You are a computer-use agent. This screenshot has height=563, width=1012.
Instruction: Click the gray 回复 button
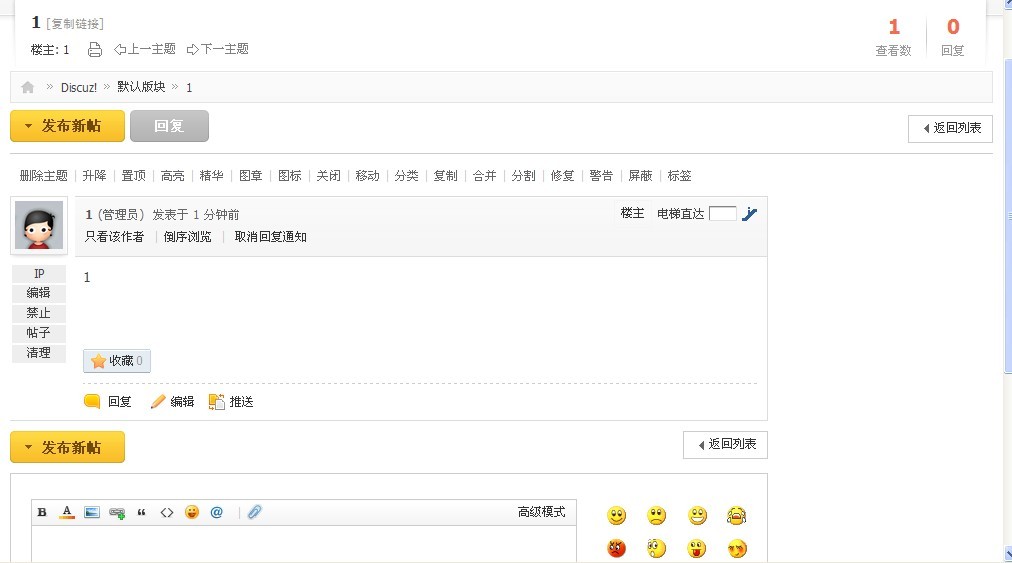(x=169, y=126)
